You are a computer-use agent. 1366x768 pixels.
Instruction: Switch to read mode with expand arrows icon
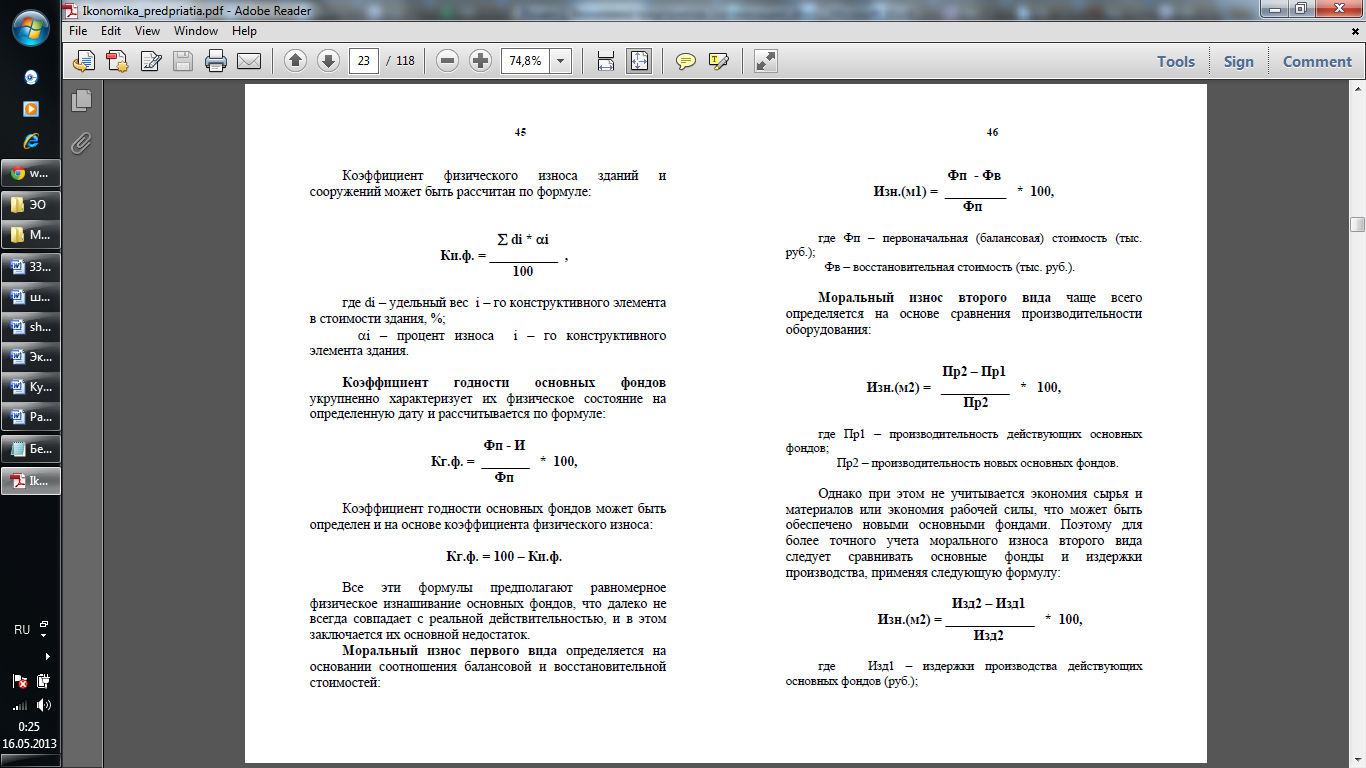[765, 61]
